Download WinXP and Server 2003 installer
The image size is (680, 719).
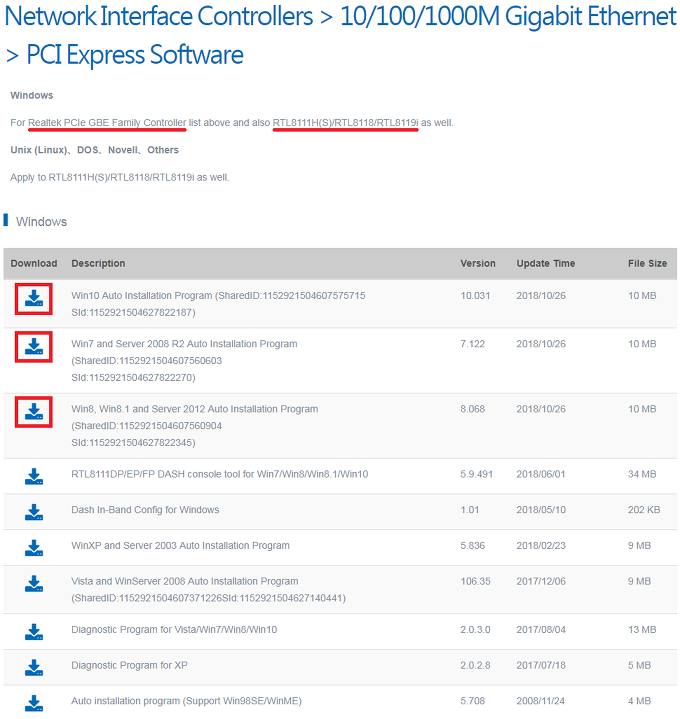point(33,548)
